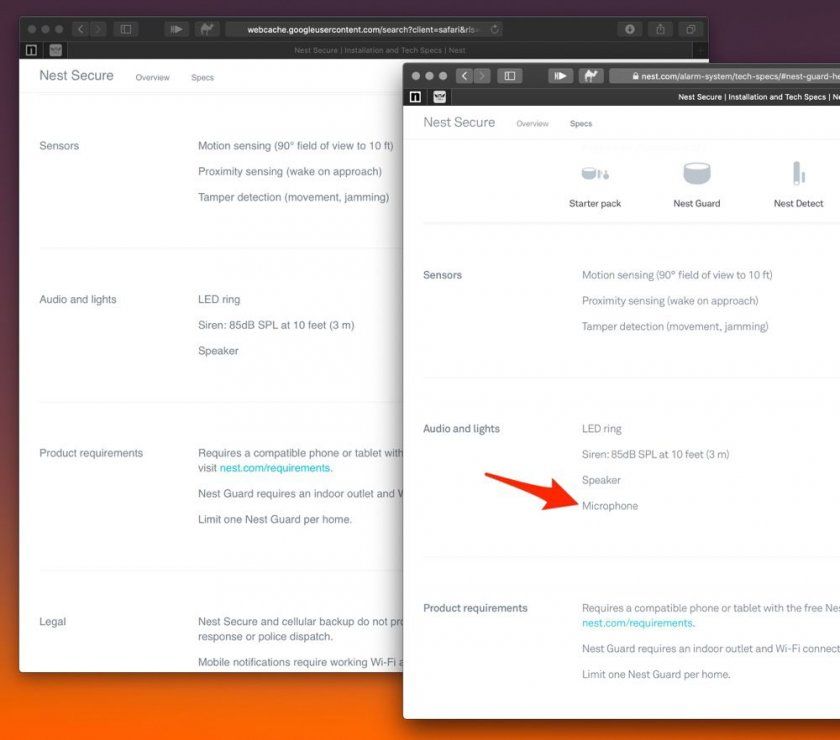The width and height of the screenshot is (840, 740).
Task: Follow the nest.com/requirements link in the webcache window
Action: pyautogui.click(x=275, y=468)
